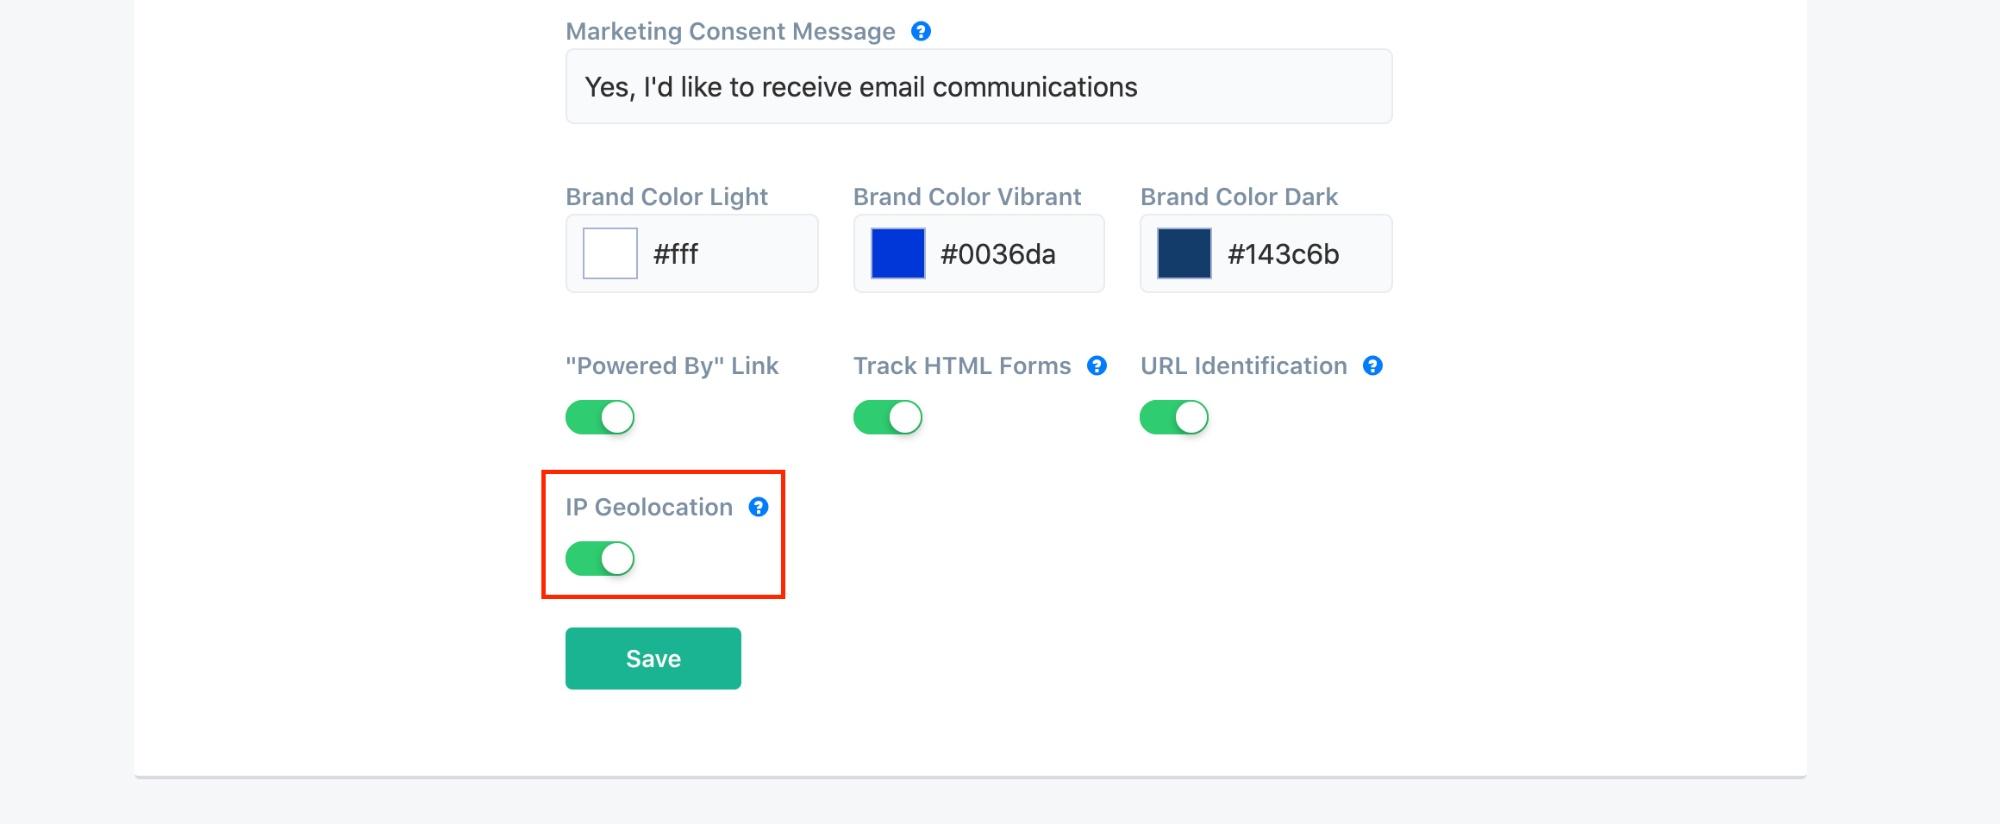Click the Marketing Consent Message help icon

921,31
